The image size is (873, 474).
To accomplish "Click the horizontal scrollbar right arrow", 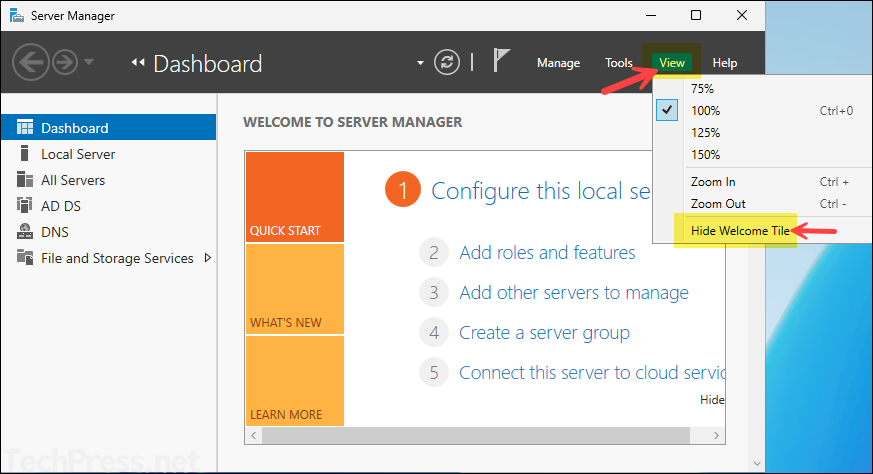I will tap(717, 436).
